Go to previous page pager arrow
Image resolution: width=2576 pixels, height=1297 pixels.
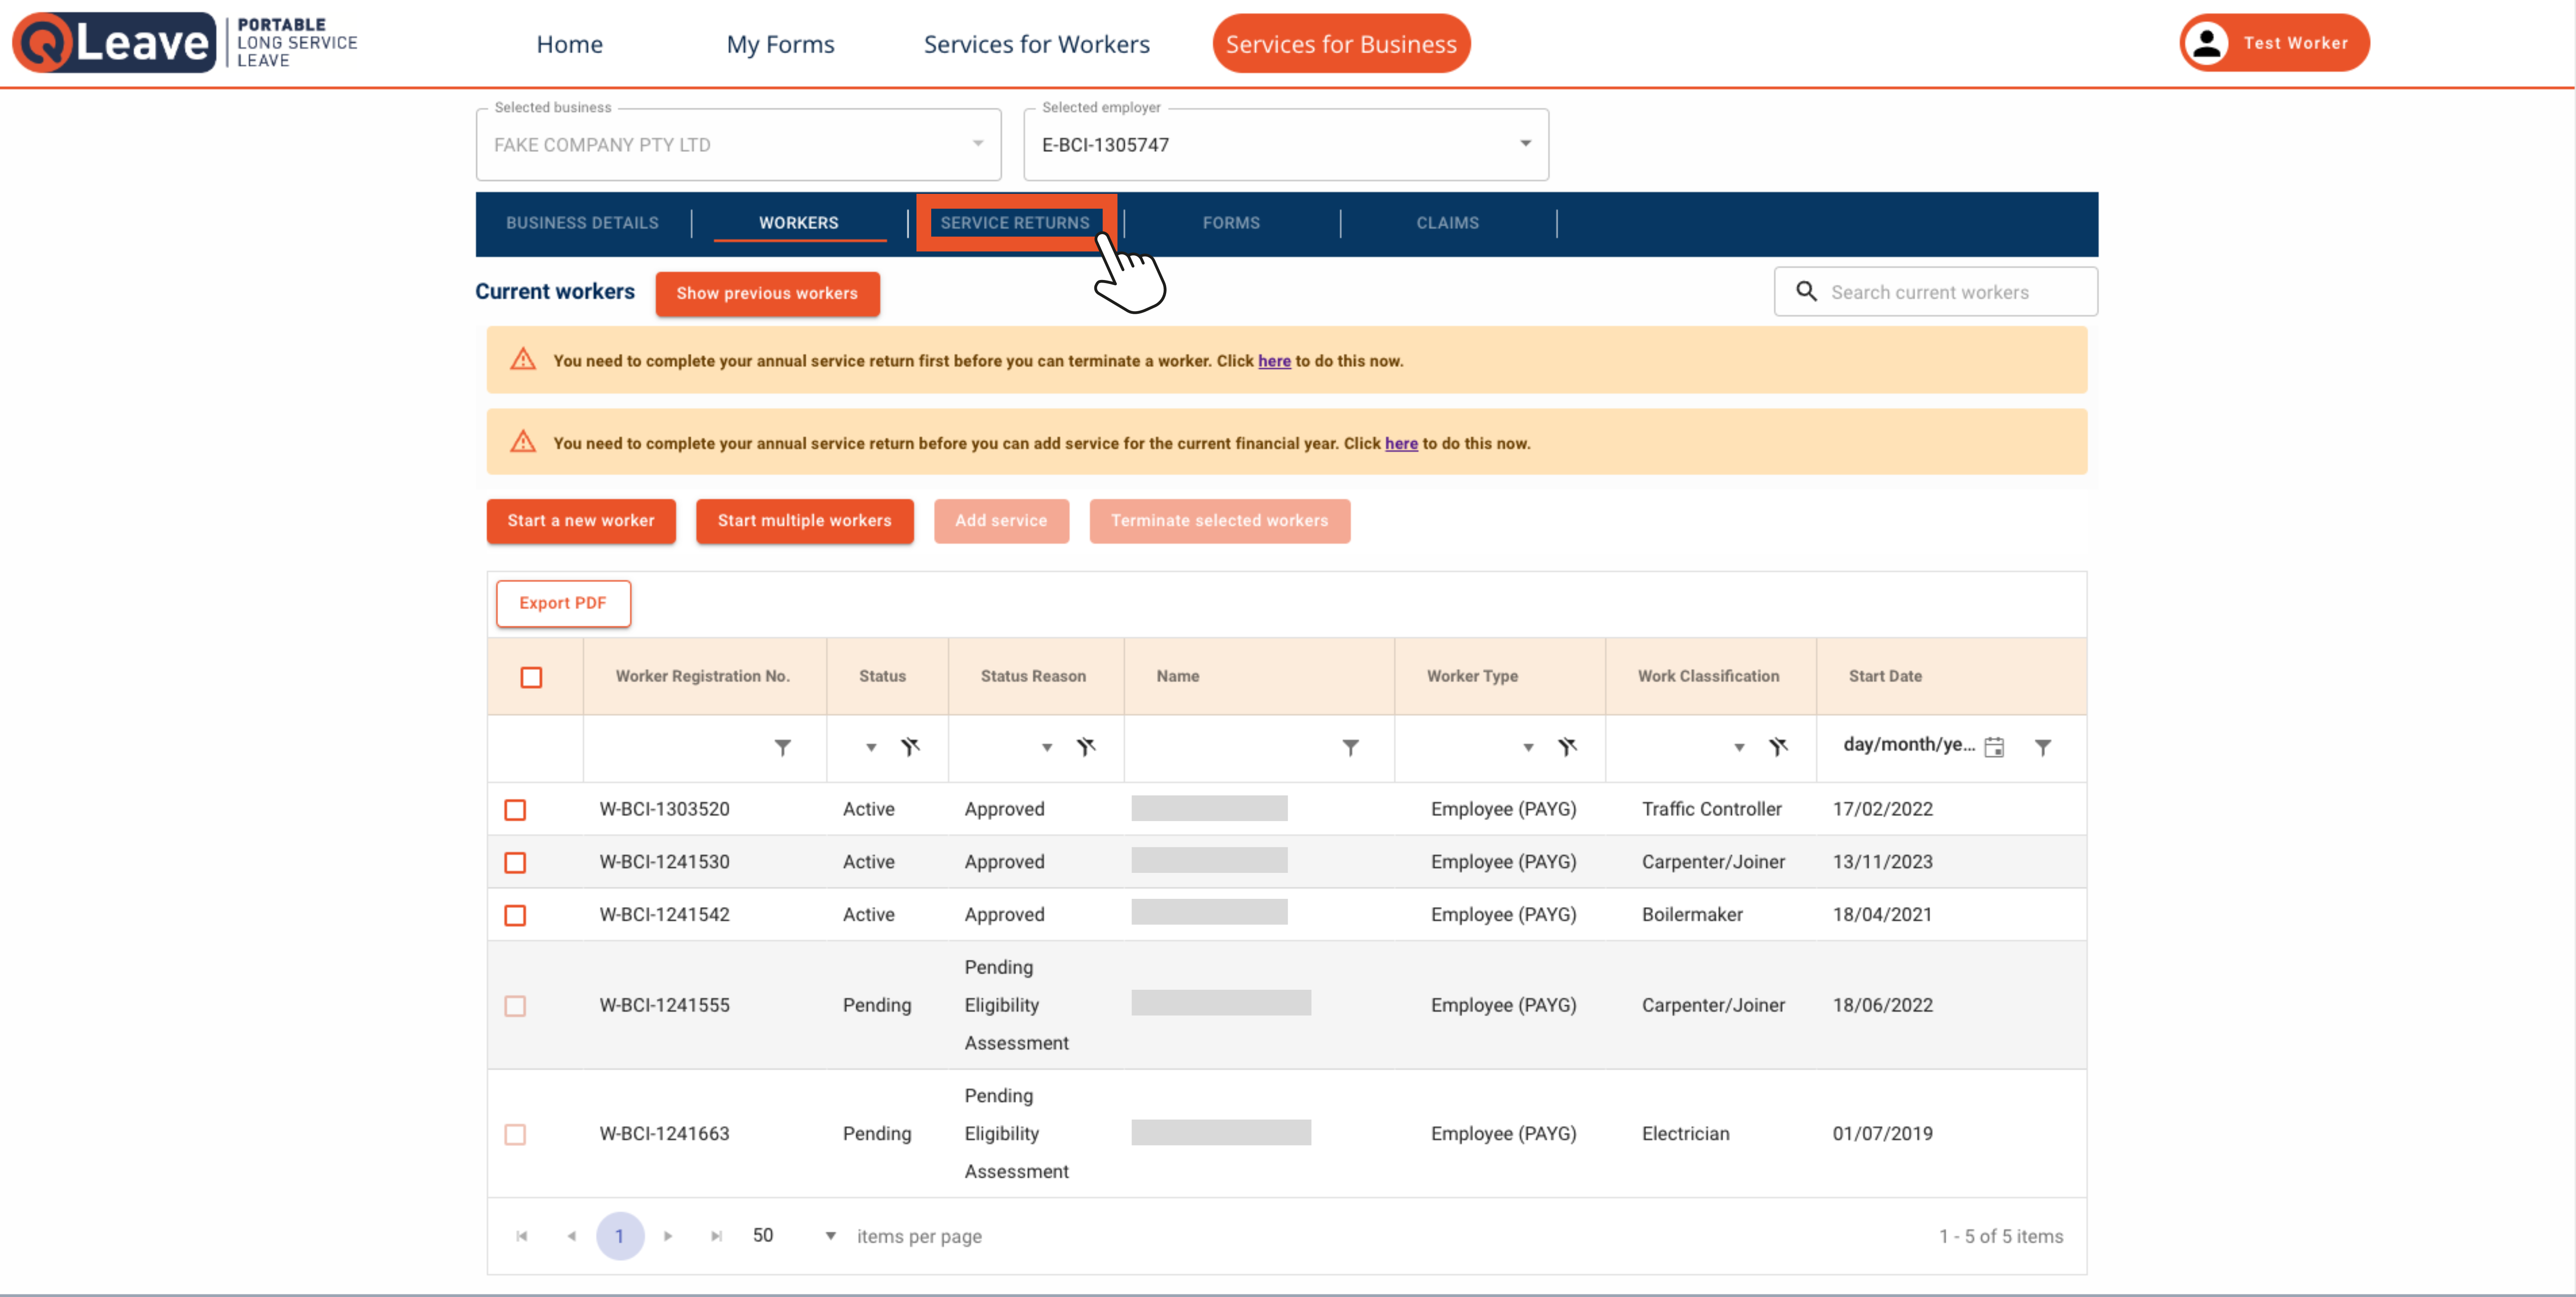point(571,1236)
